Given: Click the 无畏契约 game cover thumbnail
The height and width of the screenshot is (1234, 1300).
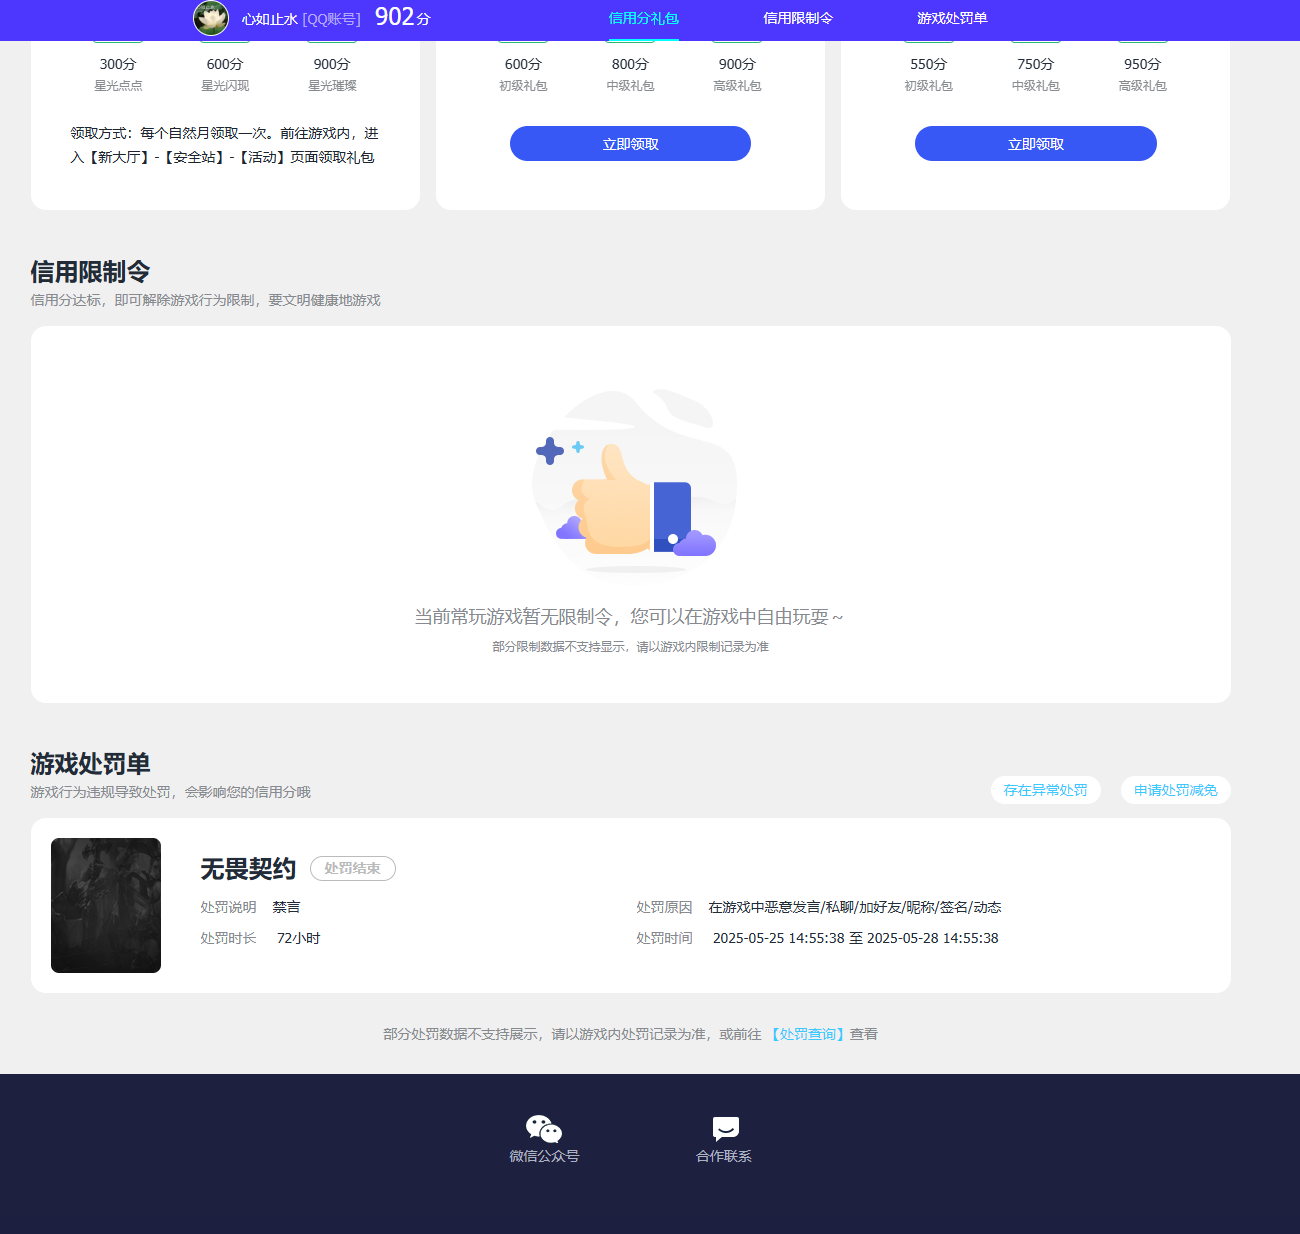Looking at the screenshot, I should [106, 905].
